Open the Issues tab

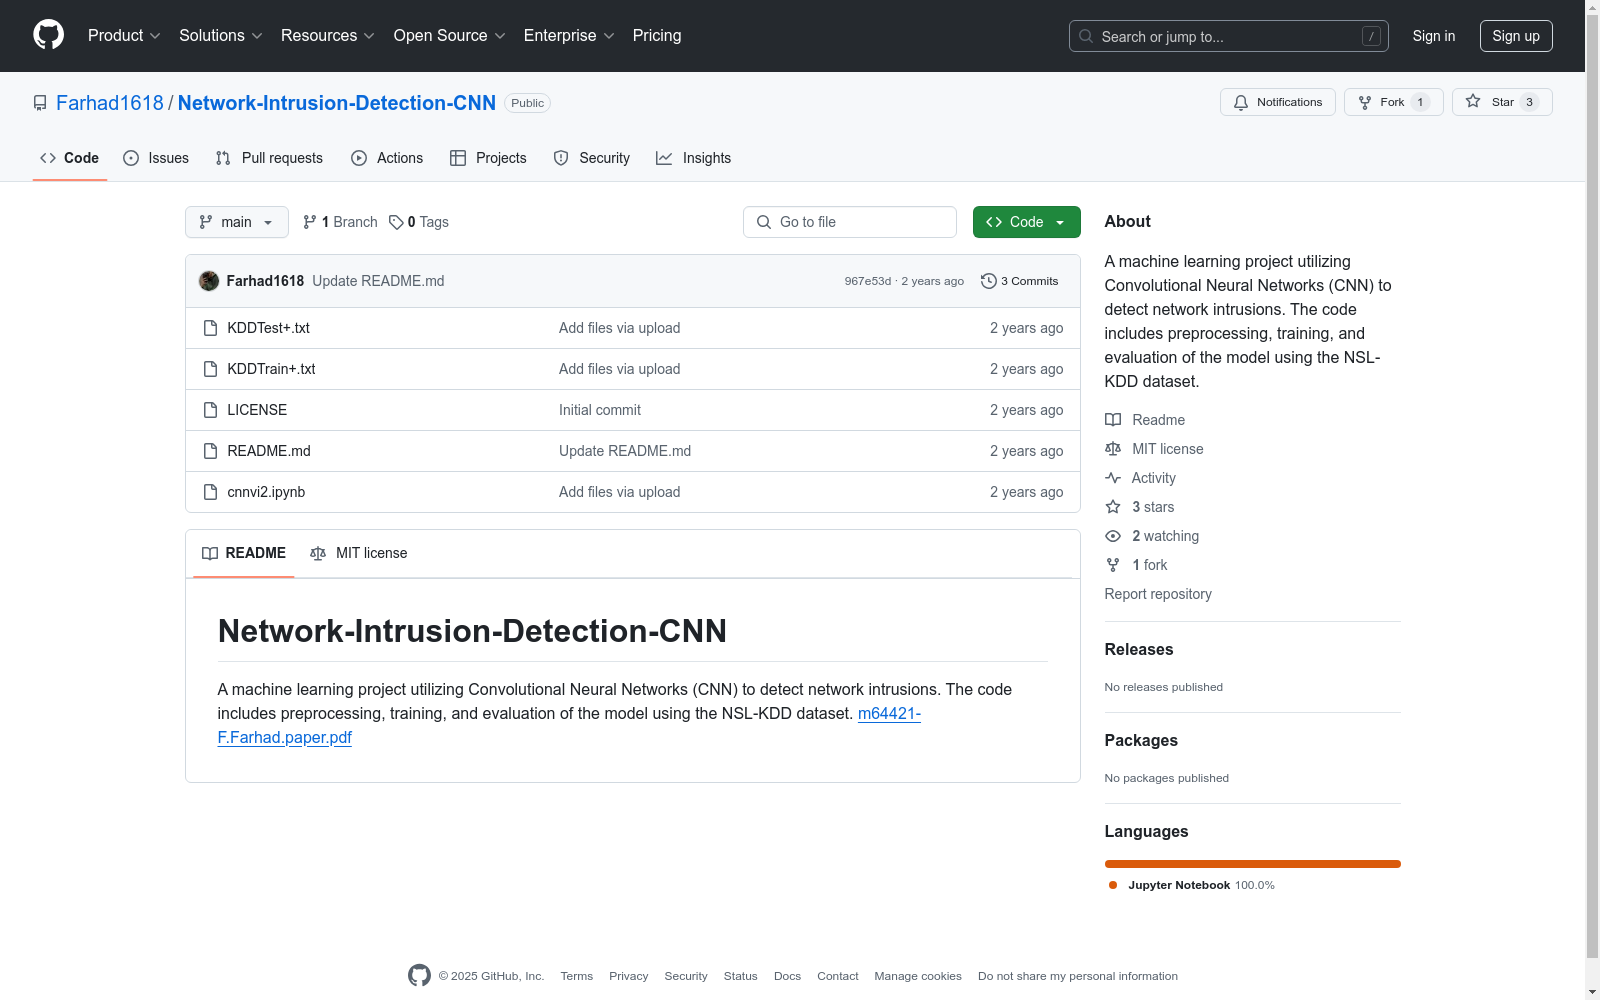[x=156, y=158]
